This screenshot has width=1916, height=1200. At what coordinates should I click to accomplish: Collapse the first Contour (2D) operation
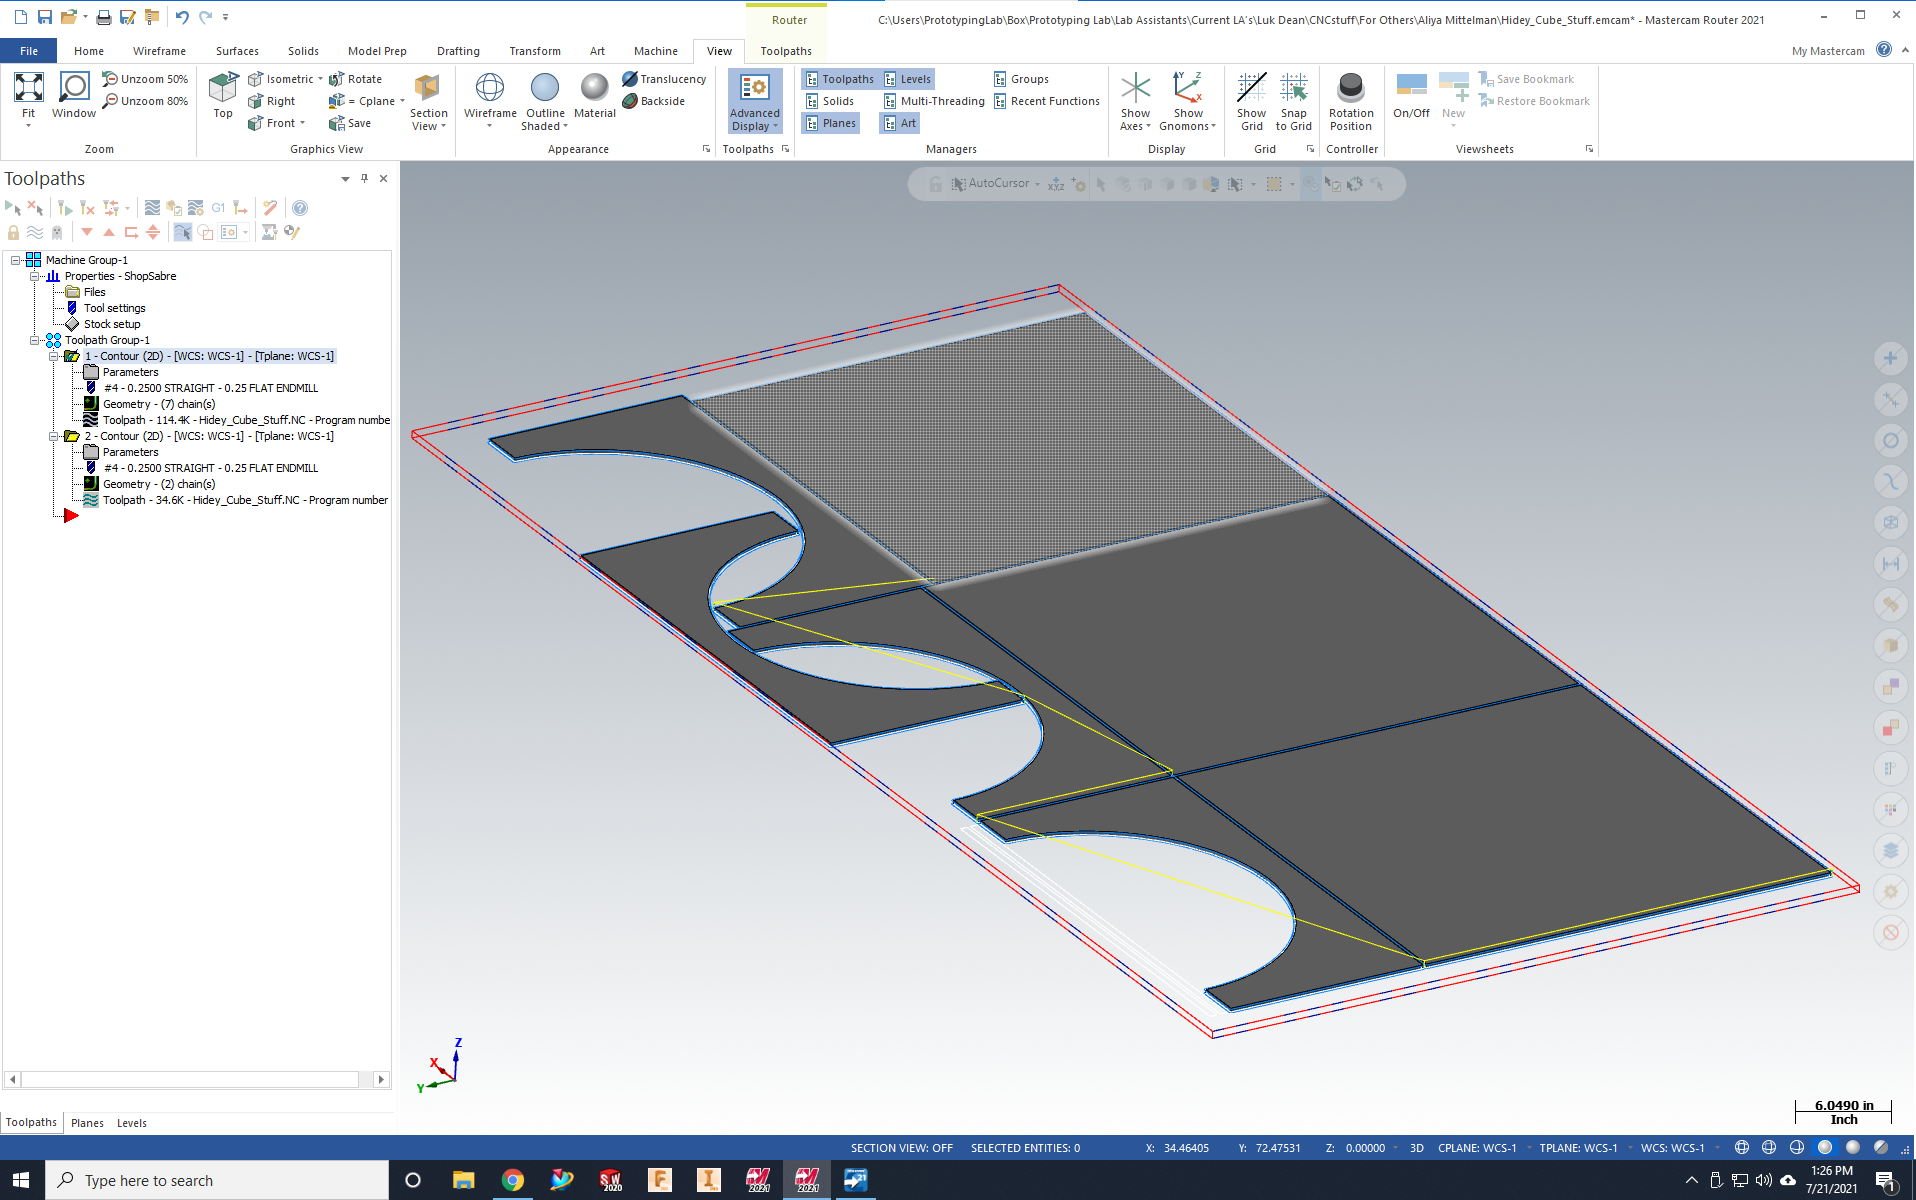coord(54,356)
